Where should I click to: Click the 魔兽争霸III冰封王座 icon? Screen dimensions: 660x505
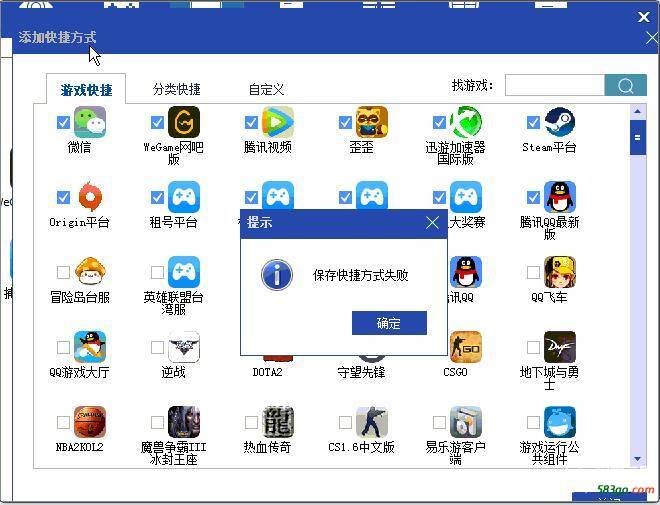tap(184, 422)
